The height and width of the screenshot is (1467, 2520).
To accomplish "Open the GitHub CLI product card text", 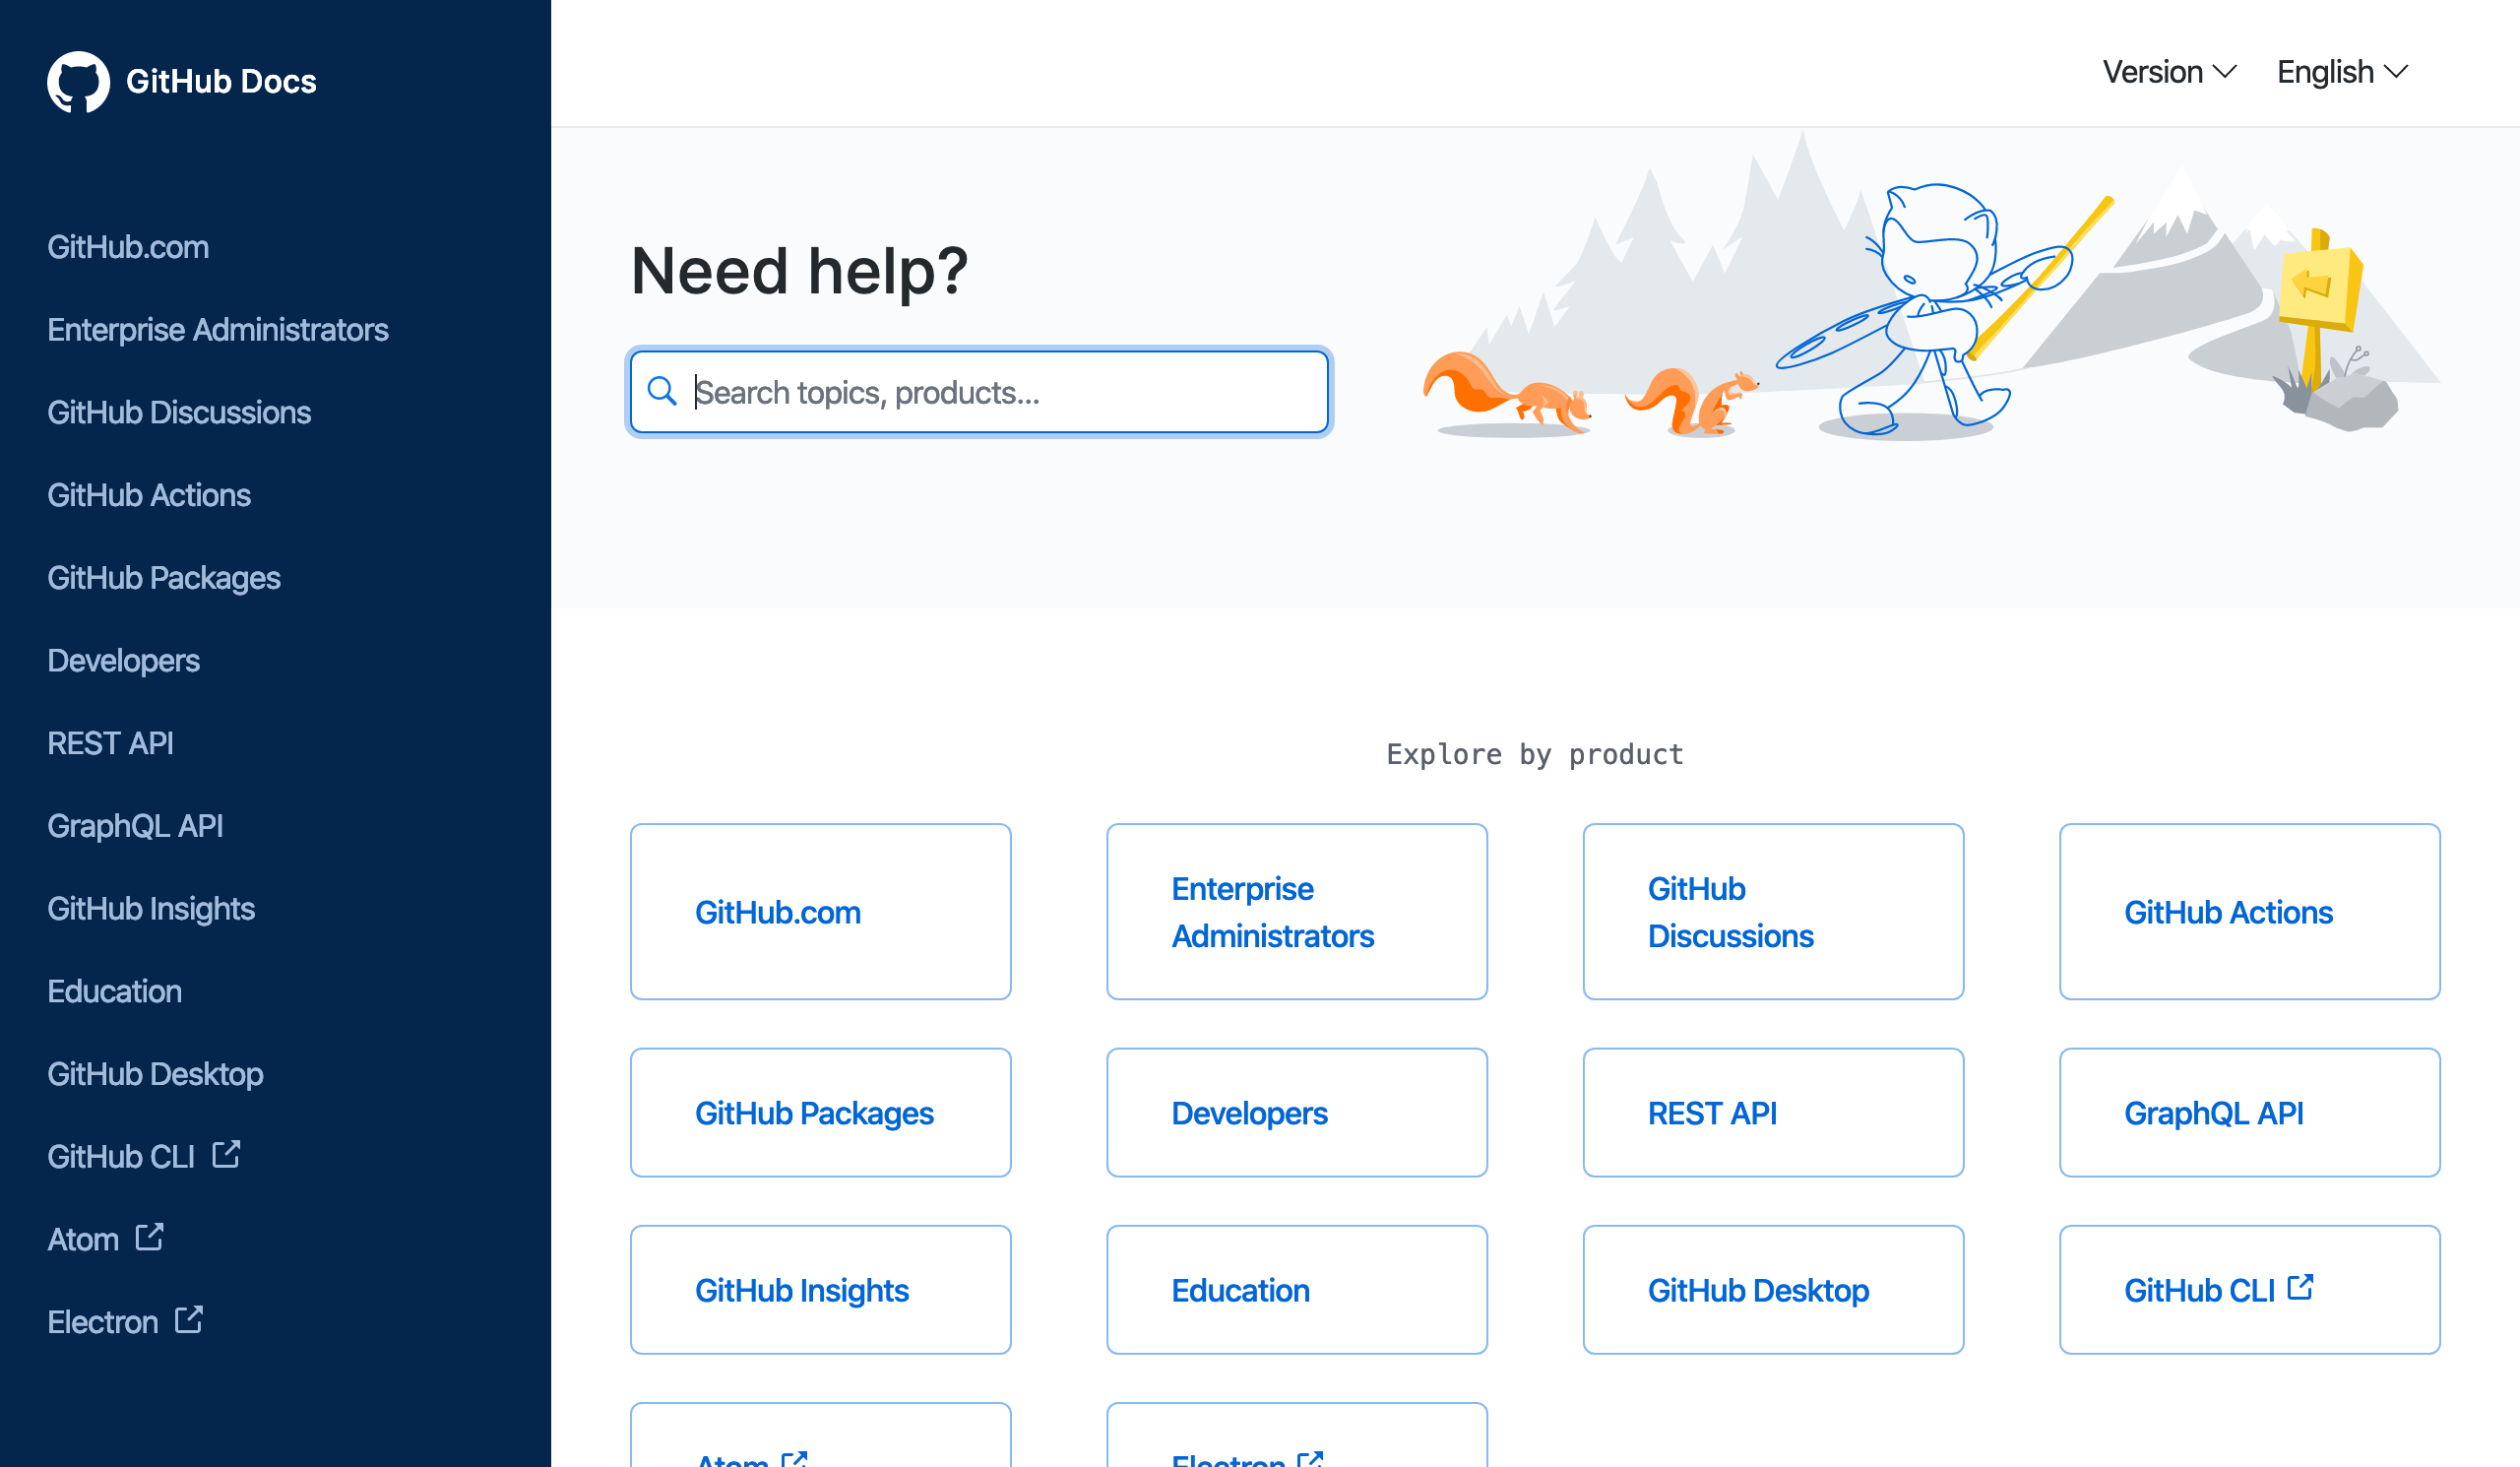I will (2199, 1291).
